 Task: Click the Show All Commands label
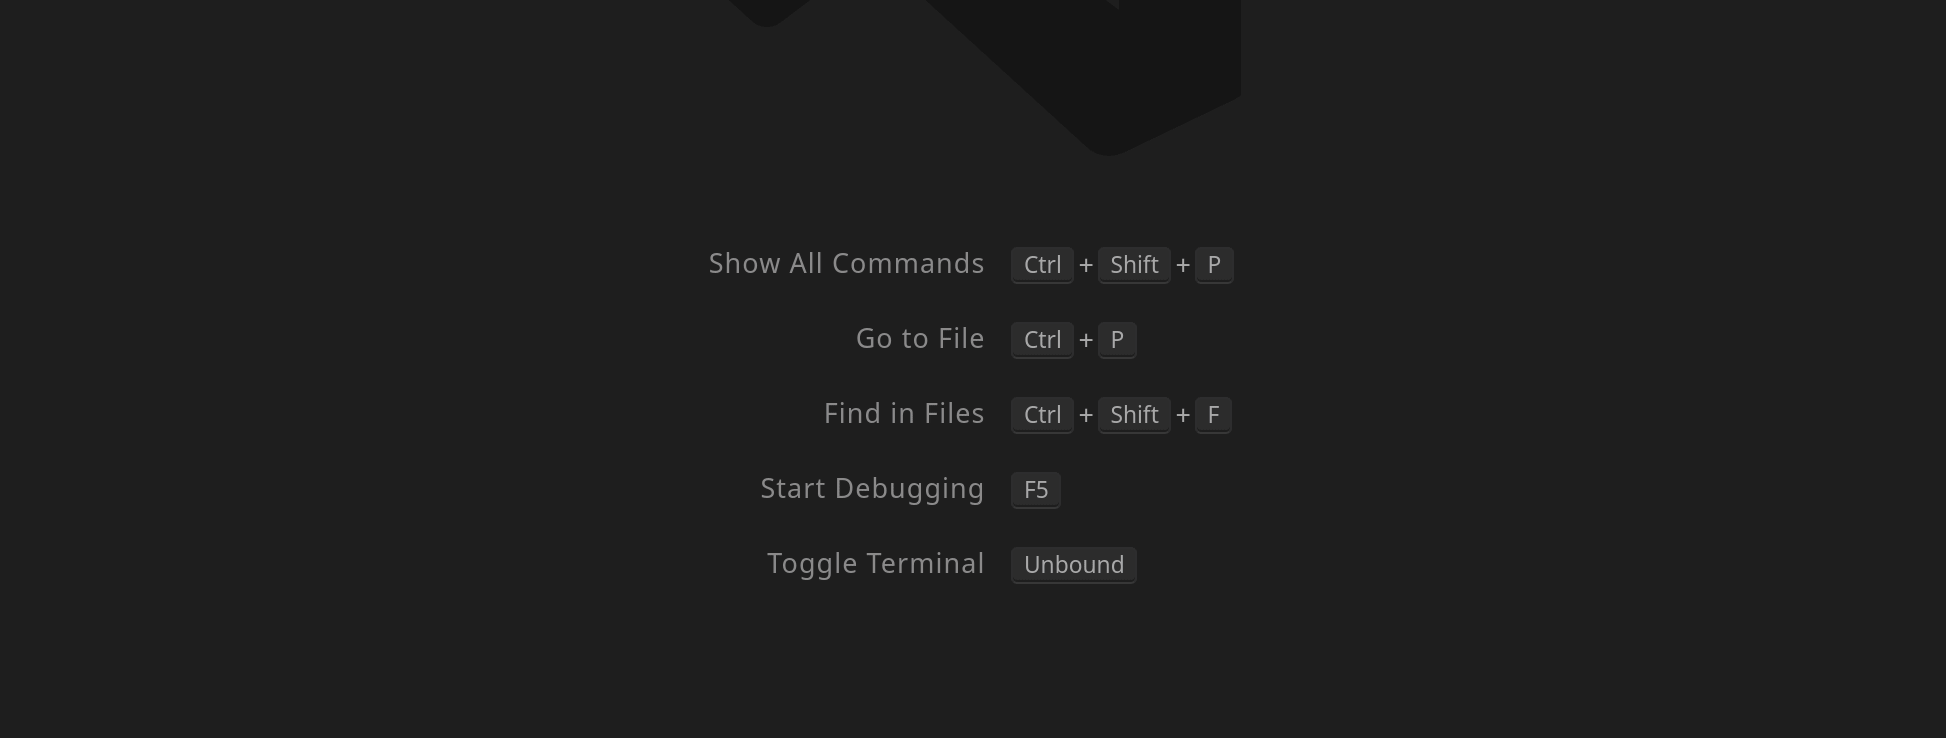[846, 264]
